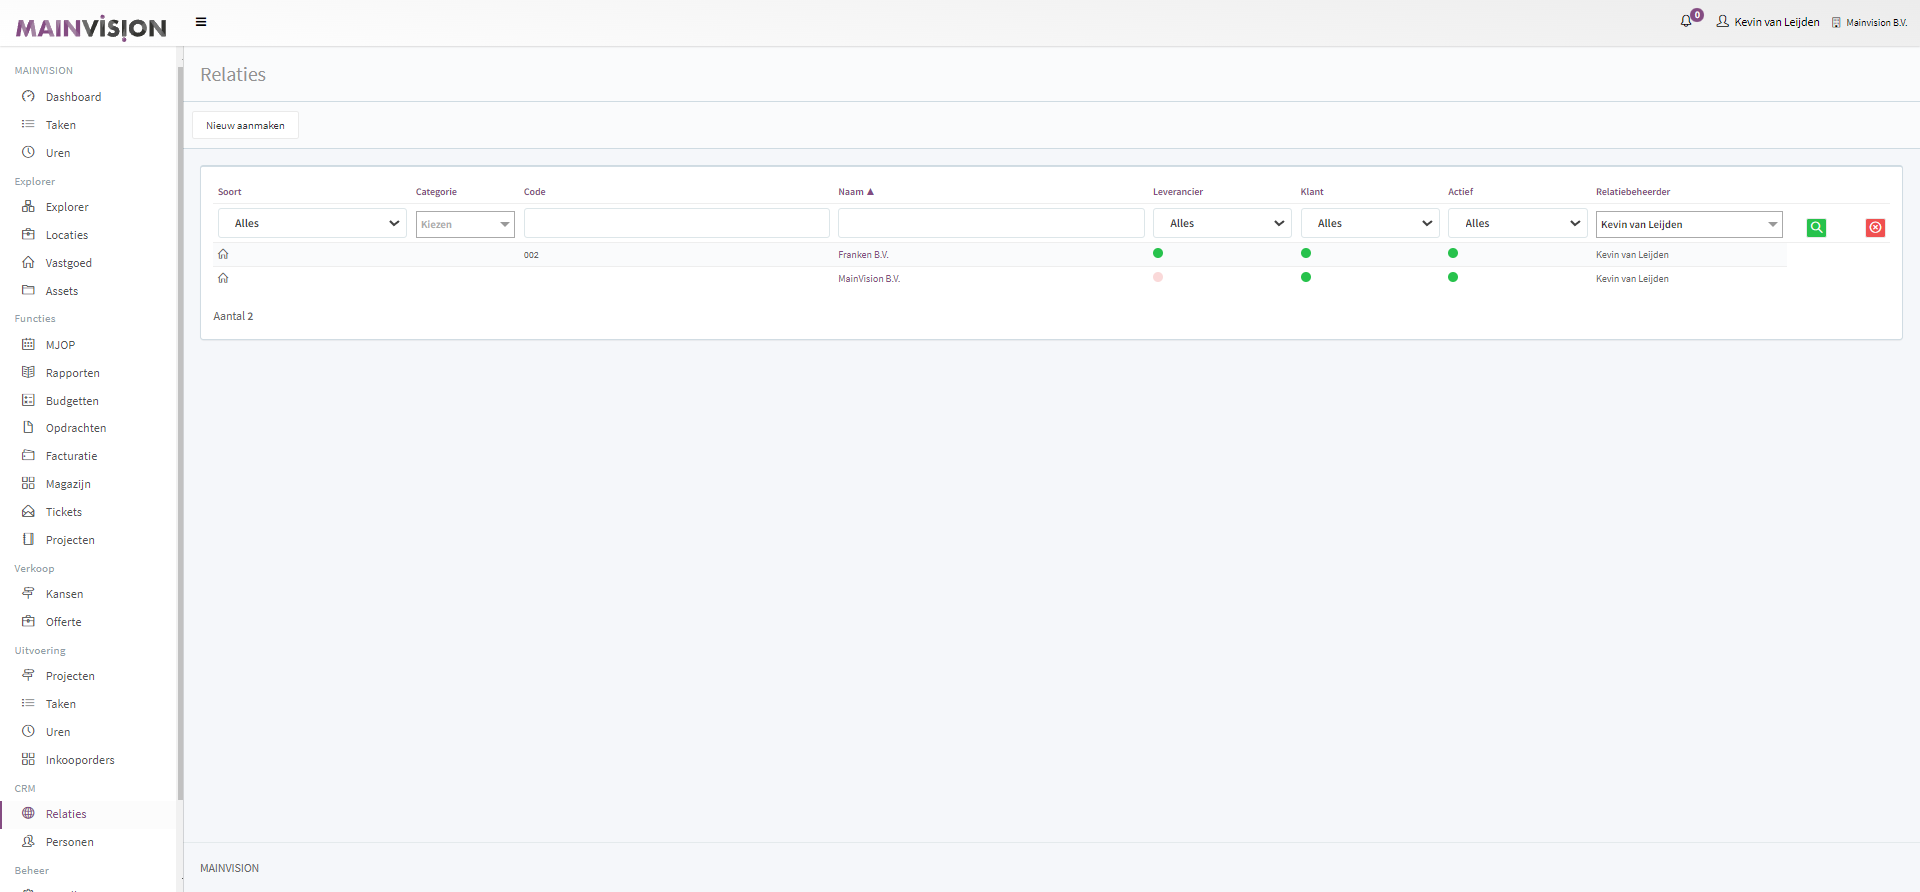Click the house icon in Franken B.V. row
Screen dimensions: 1920x892
click(x=223, y=254)
